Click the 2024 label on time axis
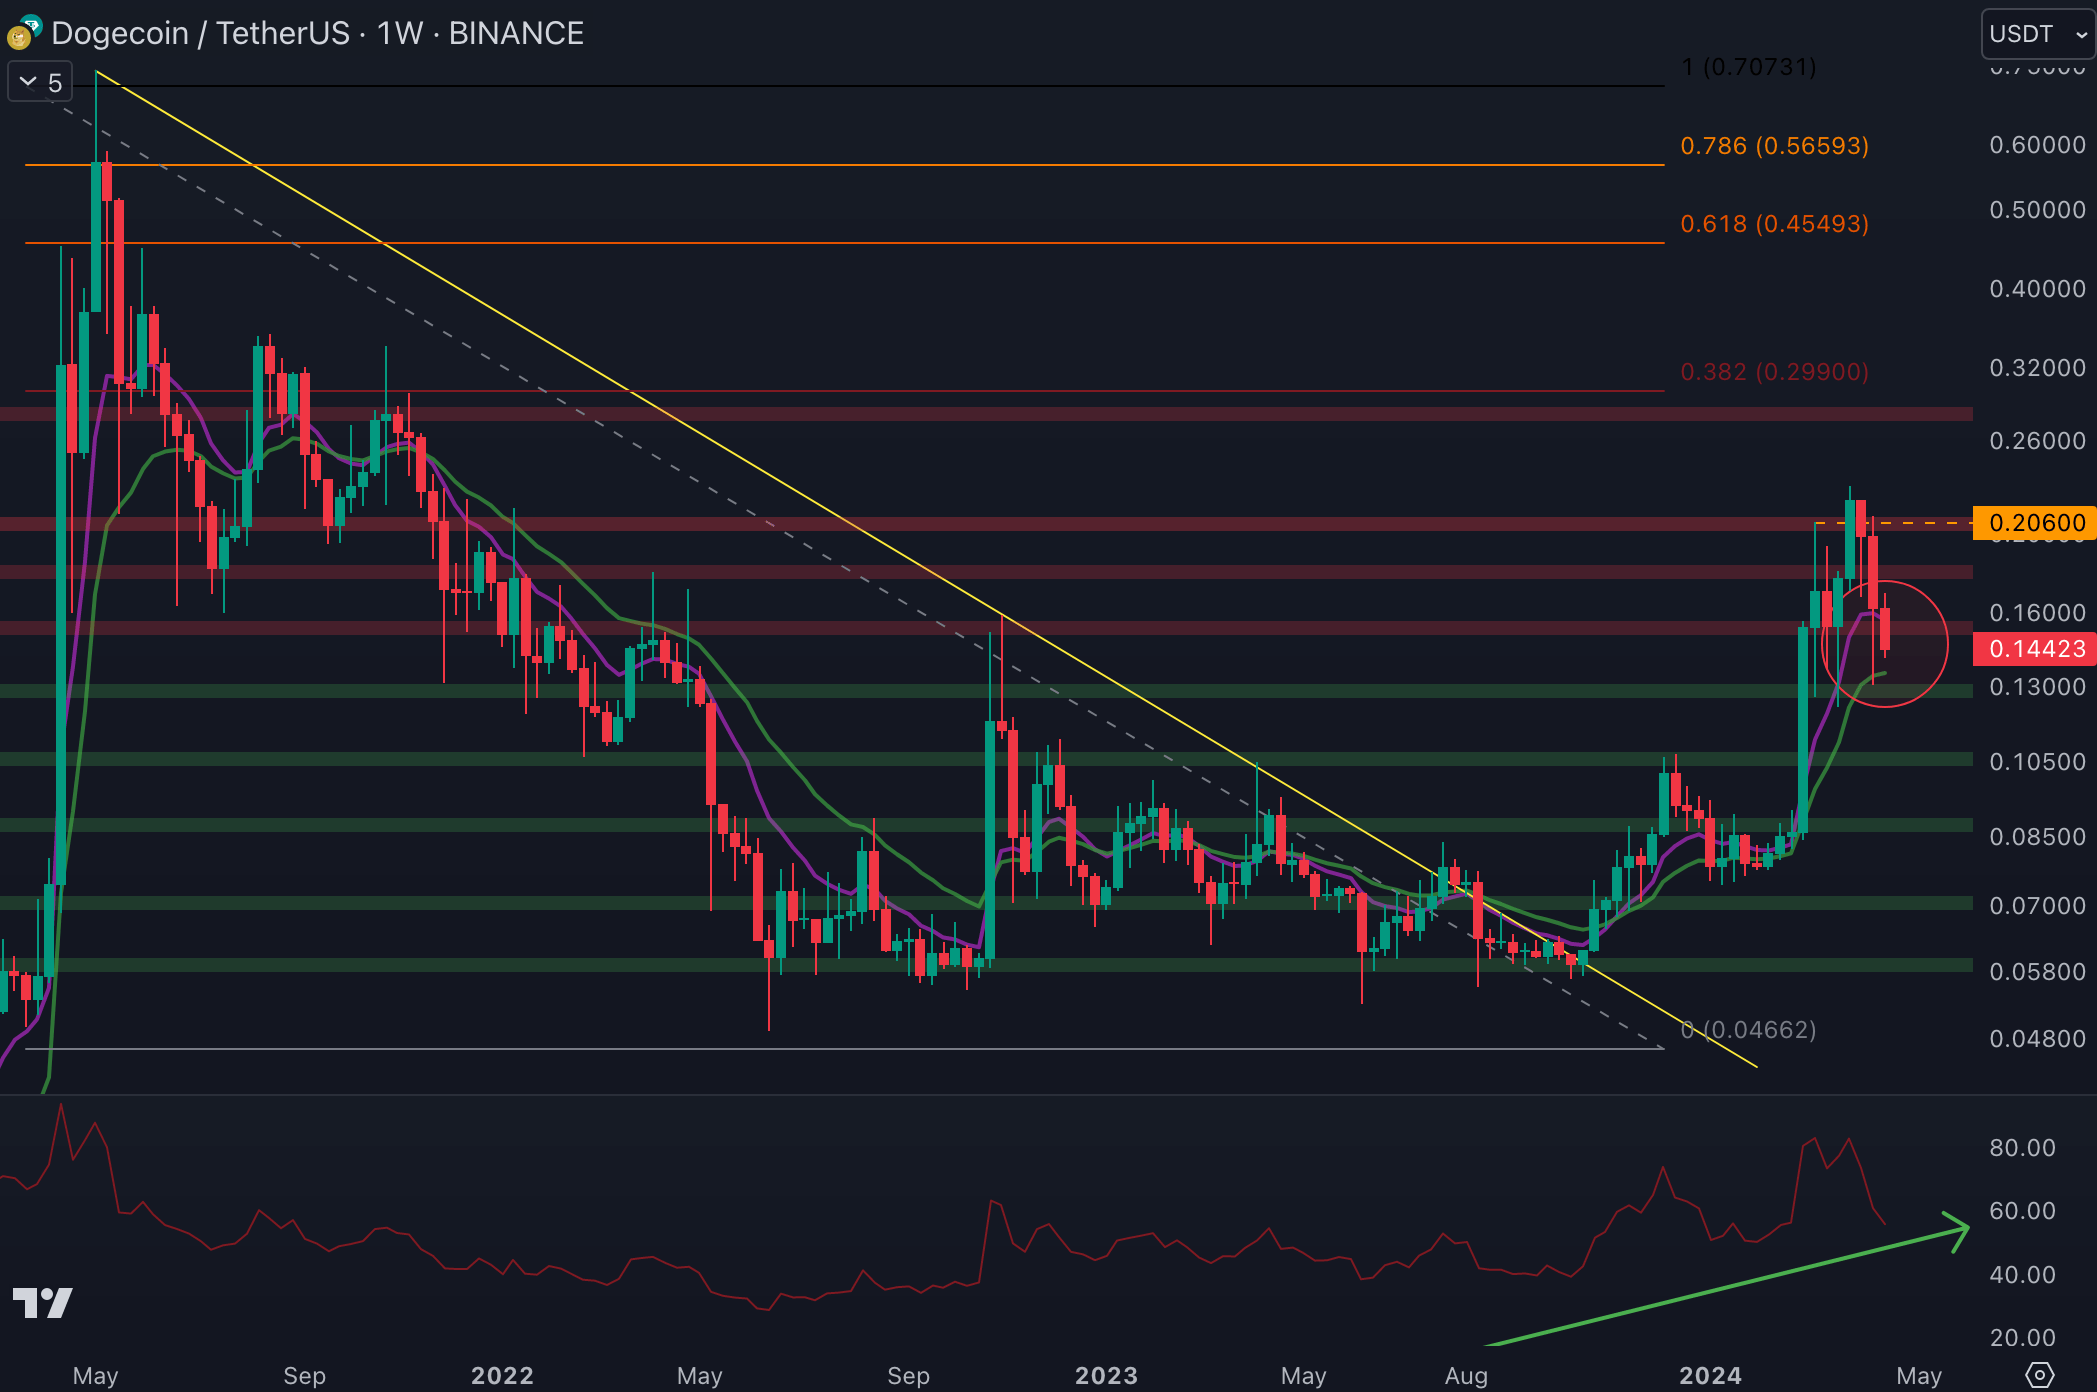This screenshot has height=1392, width=2097. [x=1710, y=1376]
